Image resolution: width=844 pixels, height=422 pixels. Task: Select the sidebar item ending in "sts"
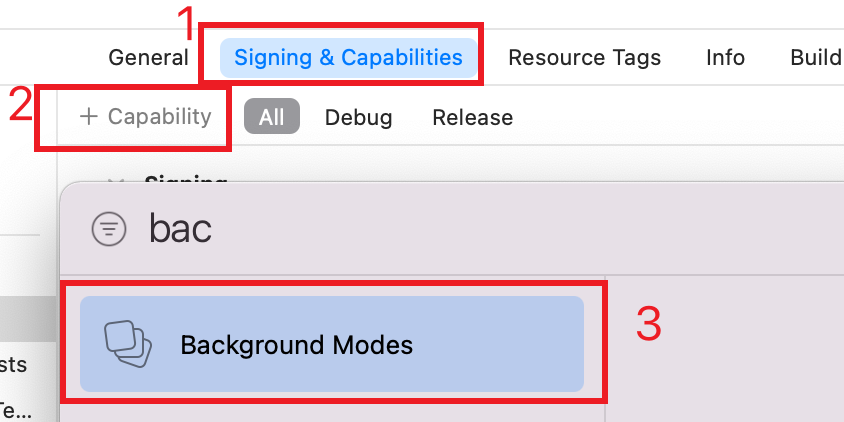click(x=13, y=365)
